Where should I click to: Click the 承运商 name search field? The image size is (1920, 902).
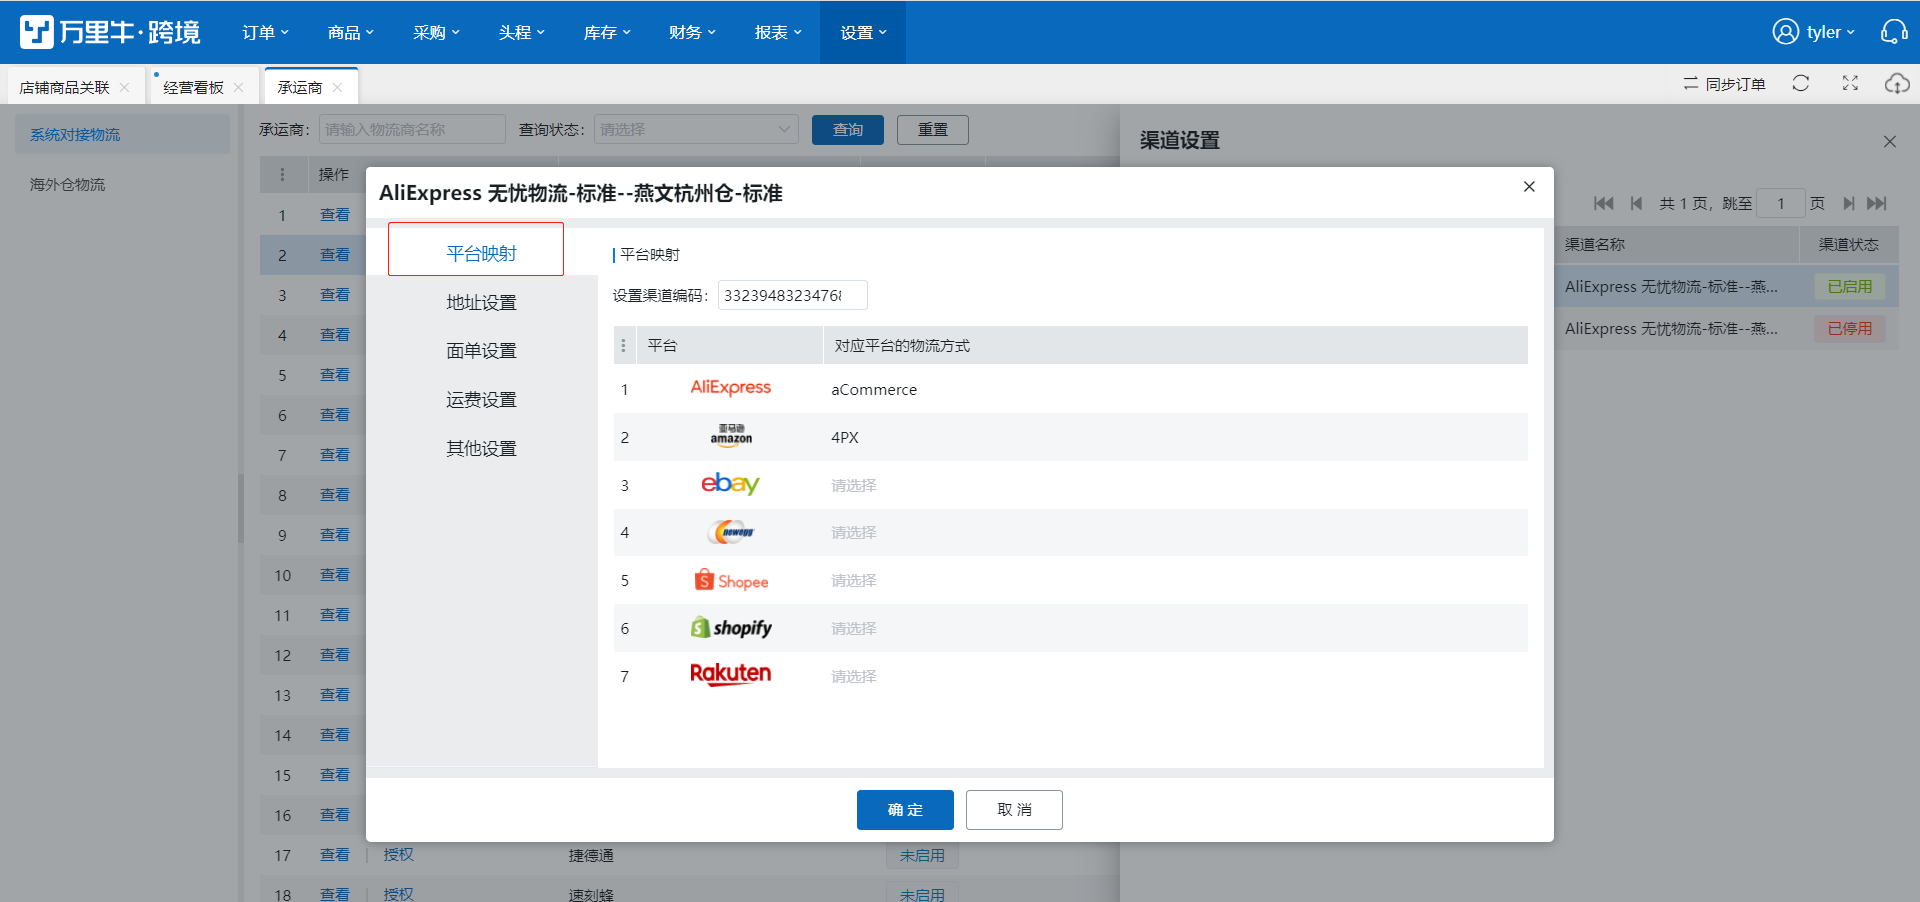(x=412, y=129)
